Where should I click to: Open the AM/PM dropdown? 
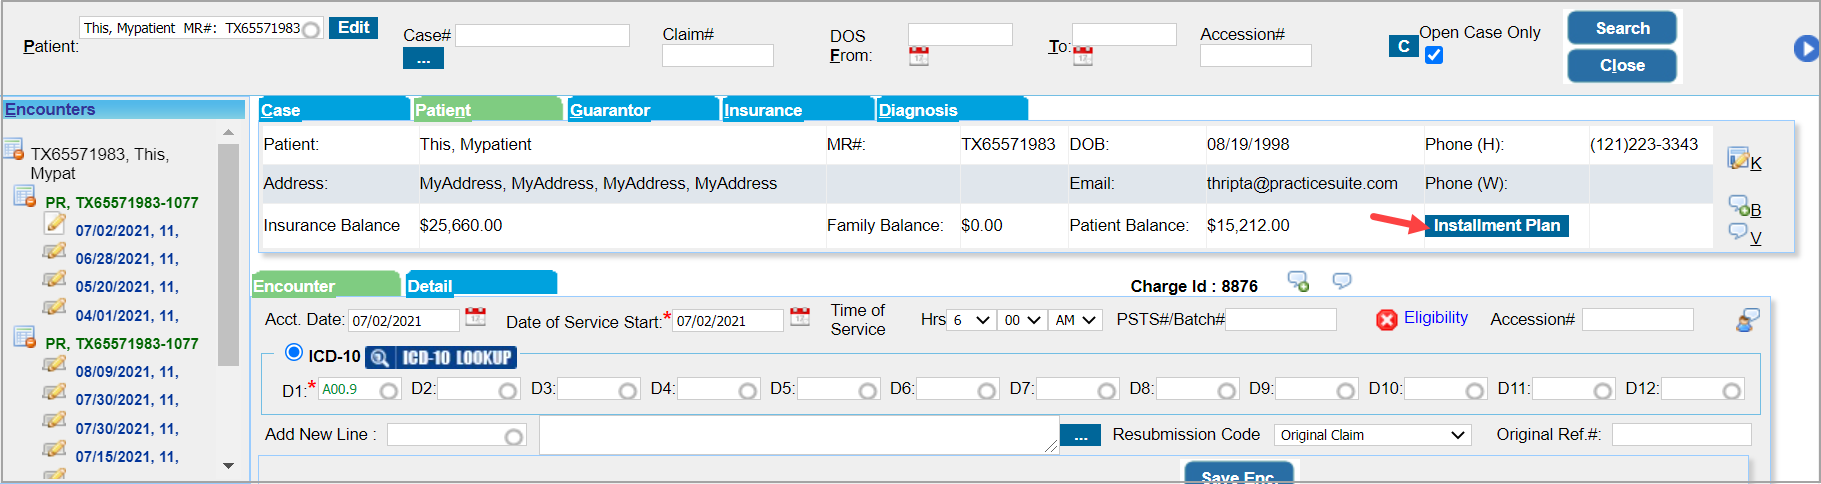[x=1076, y=320]
